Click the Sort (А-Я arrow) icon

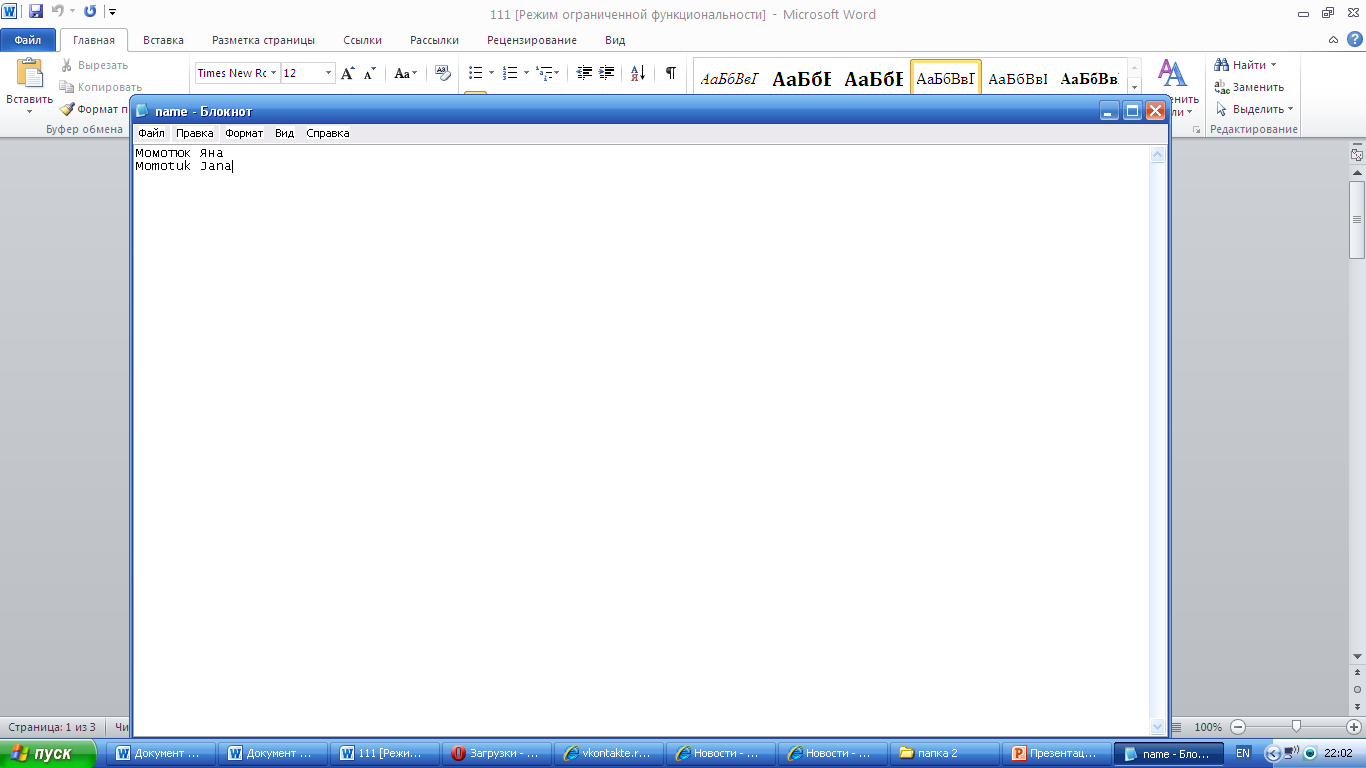pos(638,73)
